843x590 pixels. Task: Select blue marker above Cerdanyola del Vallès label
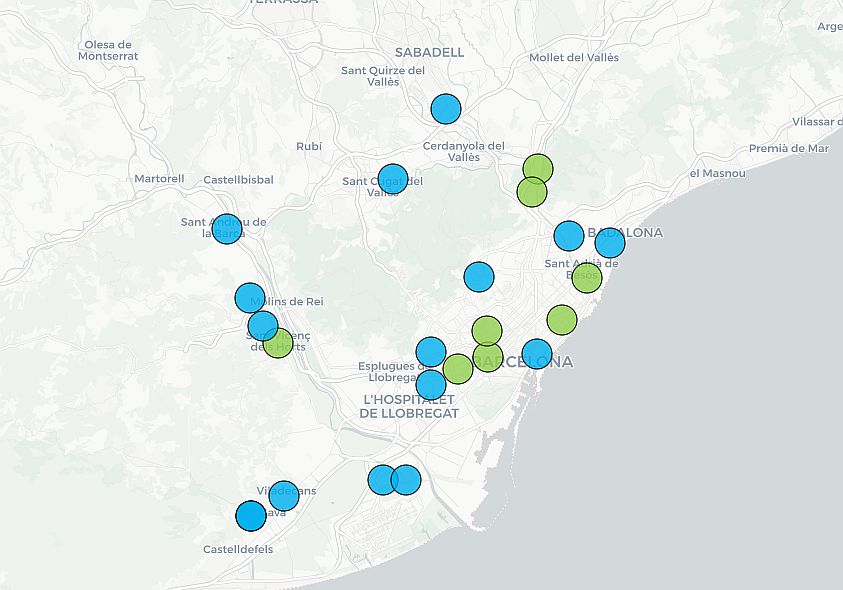(446, 108)
